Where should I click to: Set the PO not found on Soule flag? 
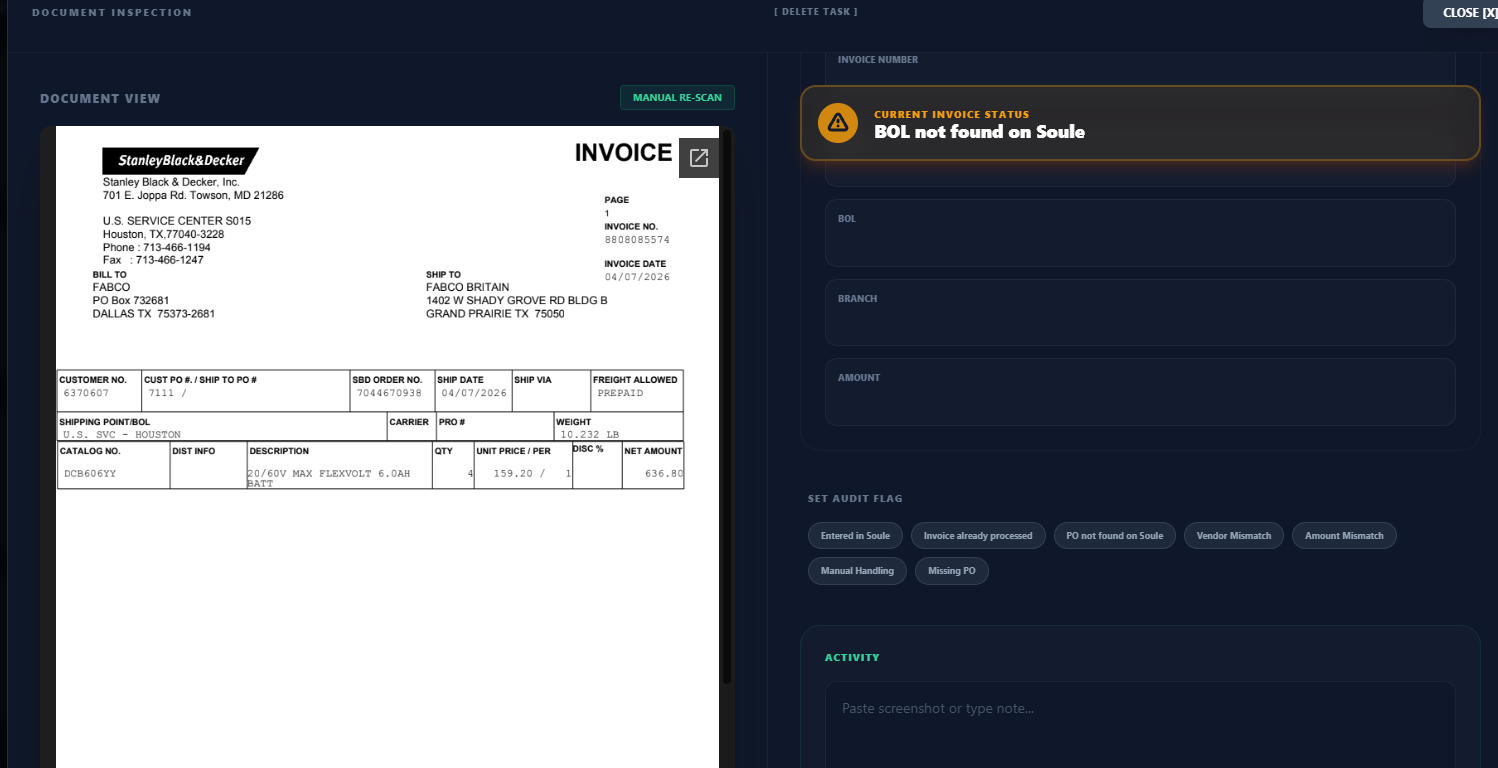[x=1115, y=536]
